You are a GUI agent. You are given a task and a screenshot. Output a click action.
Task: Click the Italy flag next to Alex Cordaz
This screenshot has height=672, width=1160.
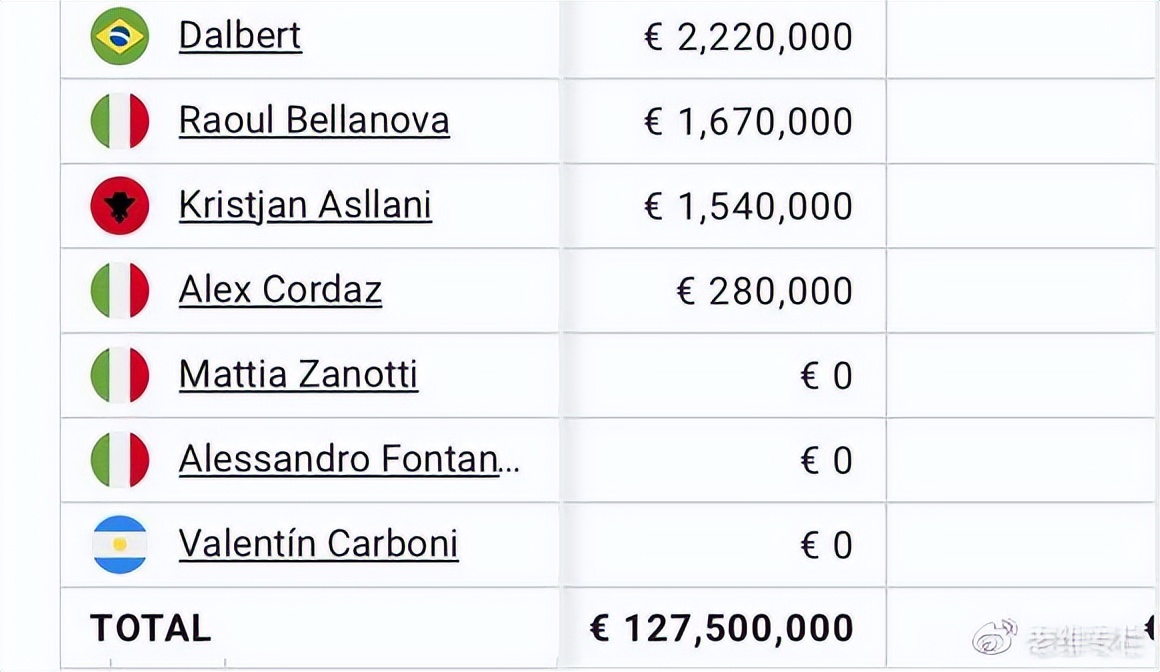point(120,291)
